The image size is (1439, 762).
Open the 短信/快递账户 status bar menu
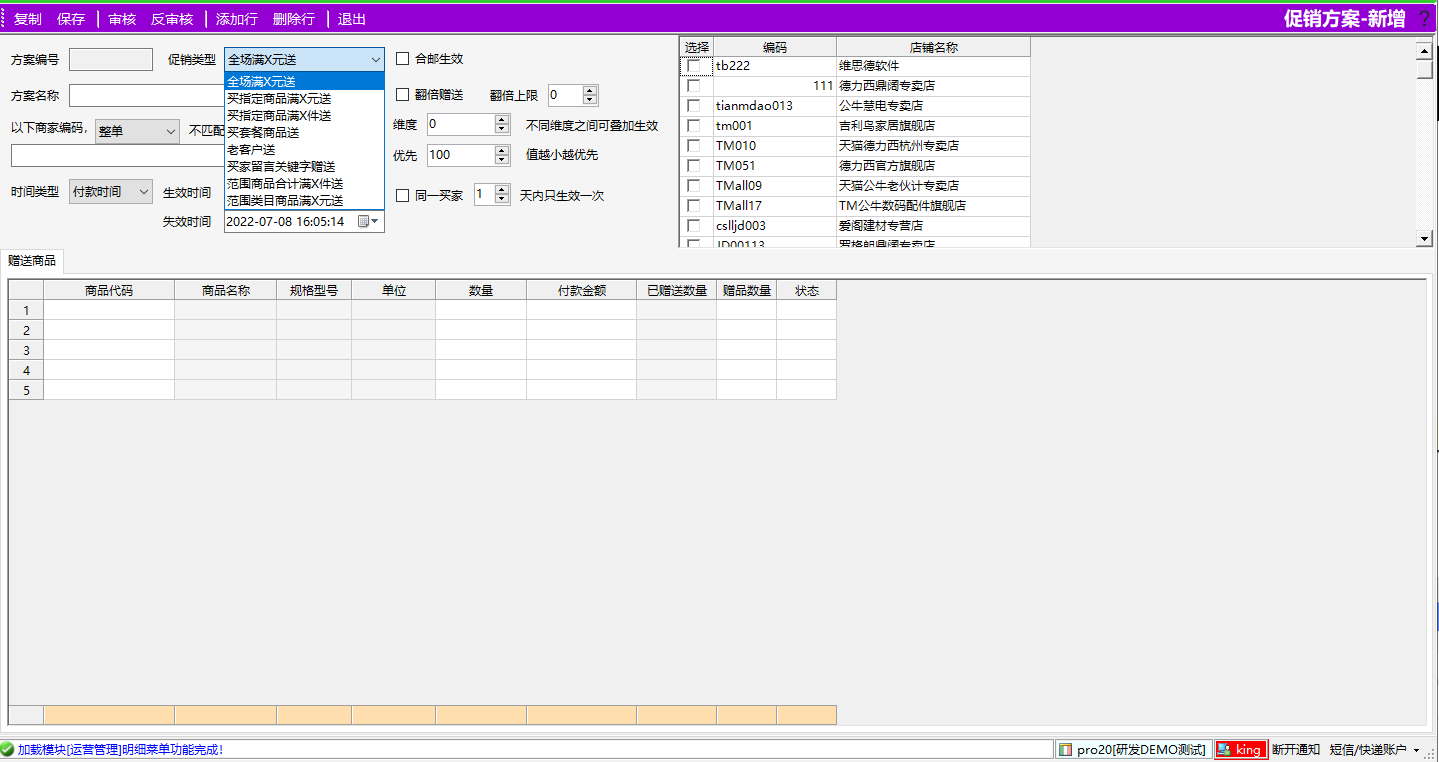click(x=1374, y=750)
